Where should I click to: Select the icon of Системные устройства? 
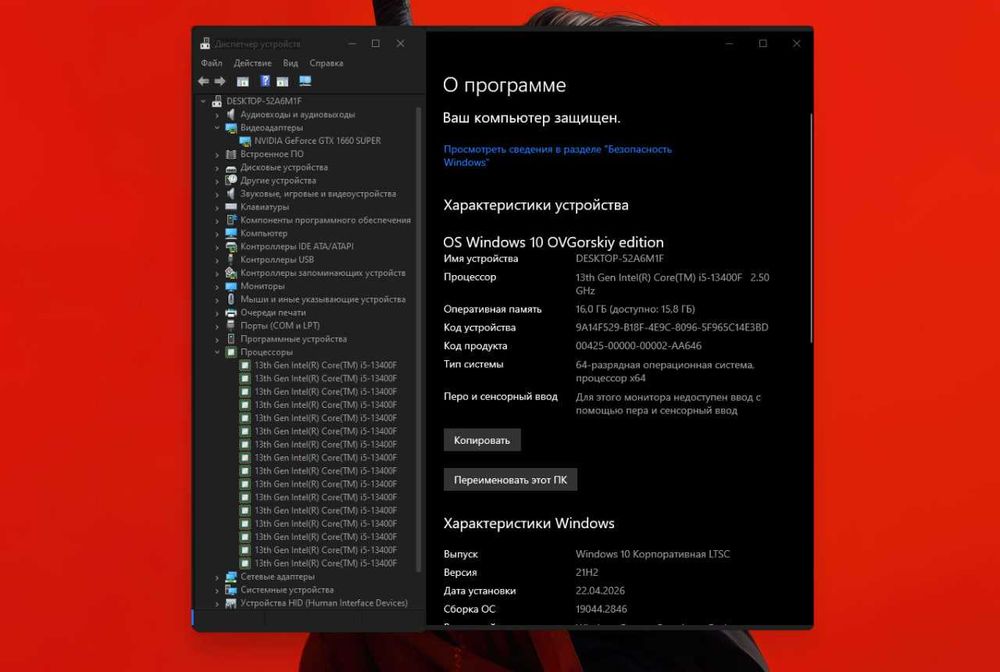231,590
